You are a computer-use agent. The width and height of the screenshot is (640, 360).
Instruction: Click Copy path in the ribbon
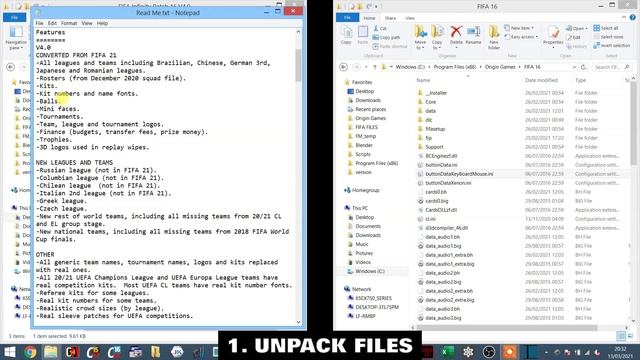point(386,37)
